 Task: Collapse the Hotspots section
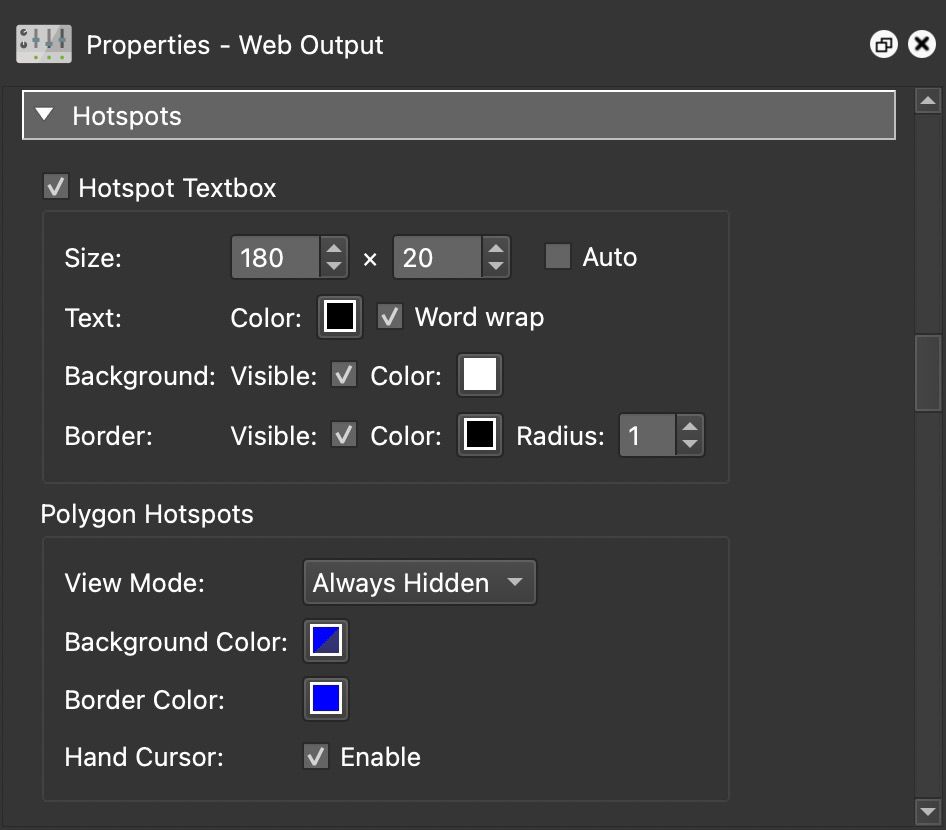coord(44,115)
